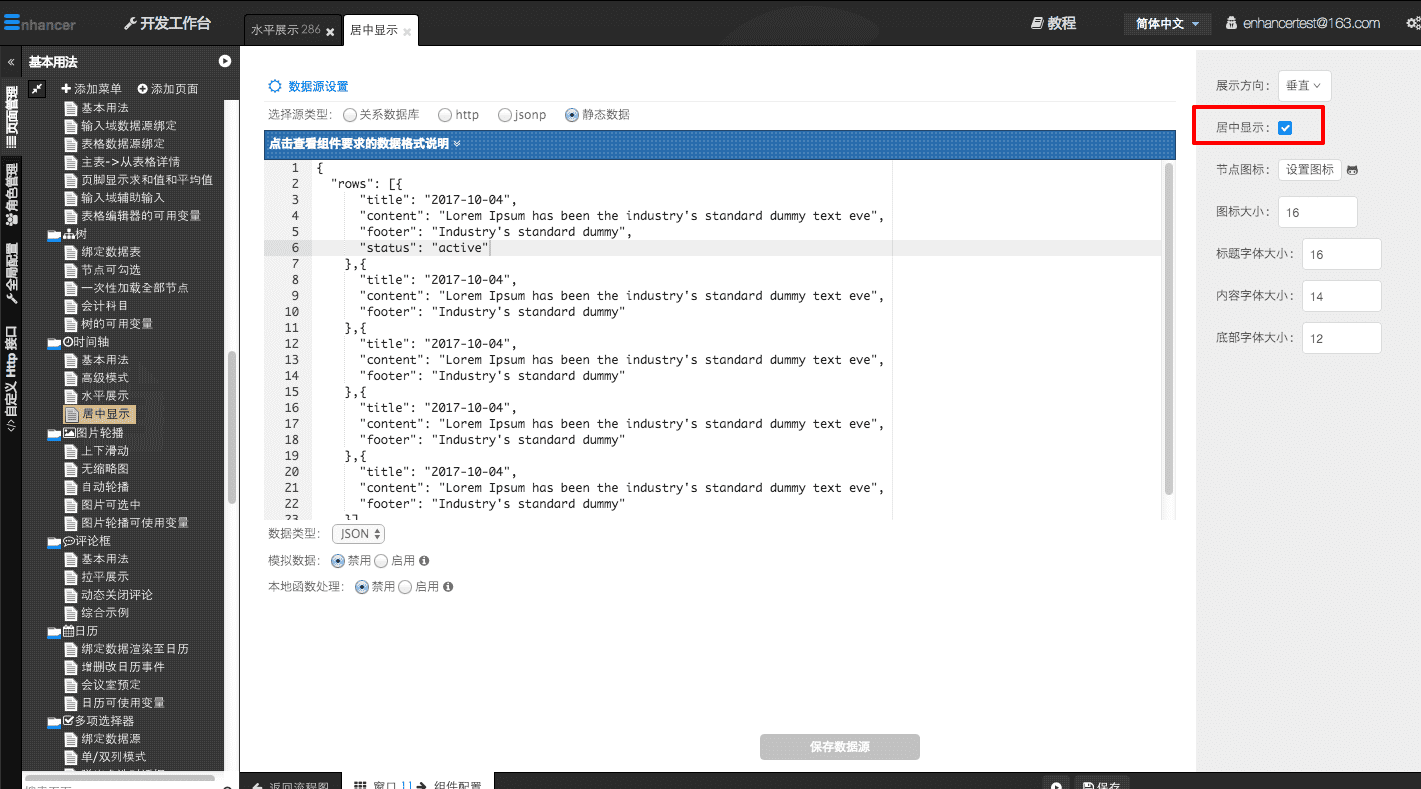Click the info icon next to 模拟数据 启用
The width and height of the screenshot is (1421, 789).
coord(424,561)
